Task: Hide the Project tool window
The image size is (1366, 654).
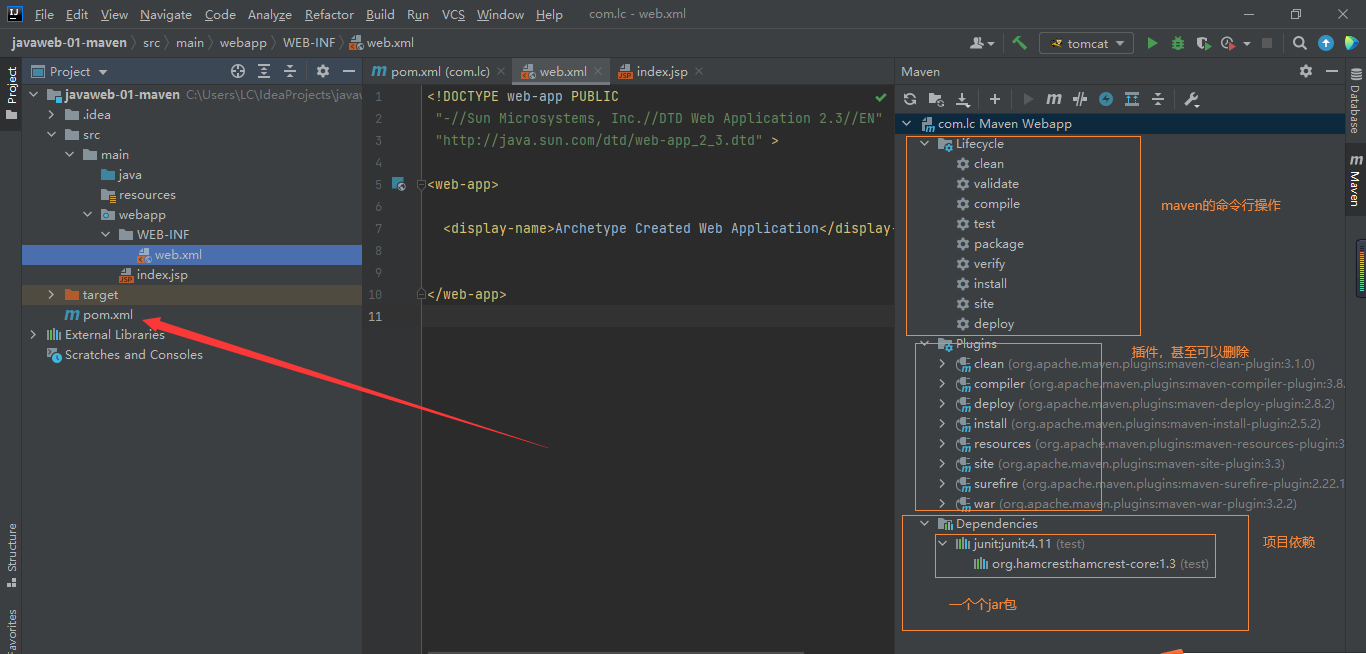Action: coord(349,71)
